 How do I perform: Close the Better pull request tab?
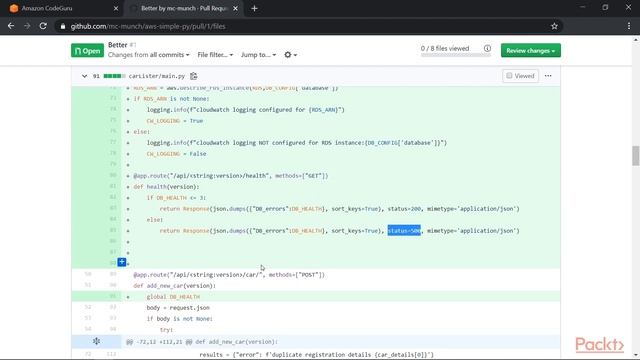235,8
